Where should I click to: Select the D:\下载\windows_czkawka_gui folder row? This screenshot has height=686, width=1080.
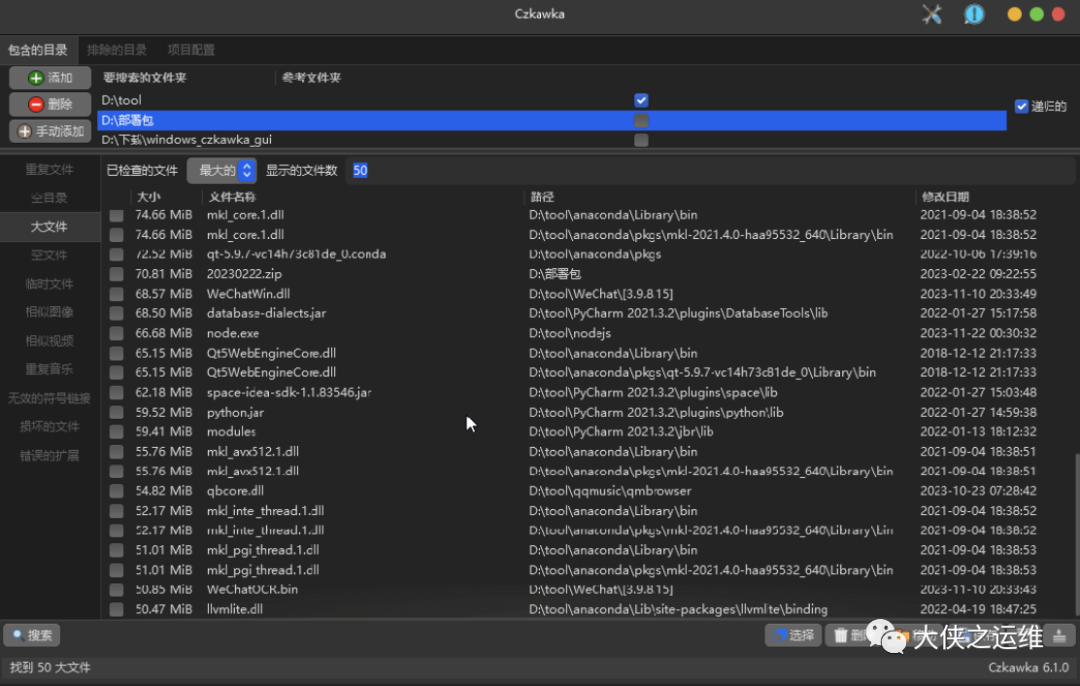551,140
